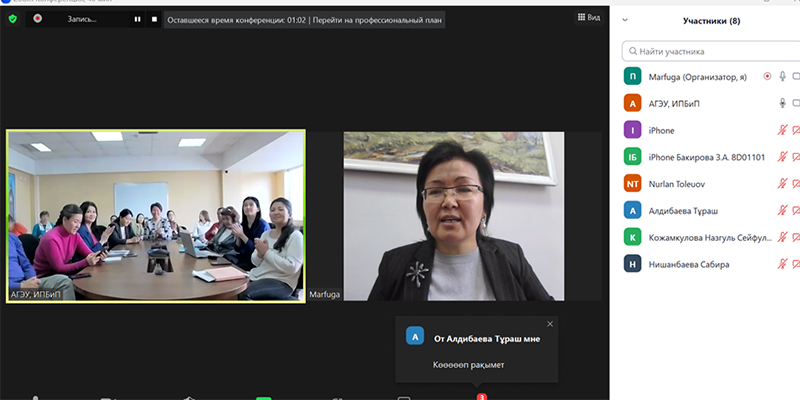This screenshot has width=800, height=400.
Task: Toggle the АГЭУ, ИПБиП microphone icon
Action: coord(783,103)
